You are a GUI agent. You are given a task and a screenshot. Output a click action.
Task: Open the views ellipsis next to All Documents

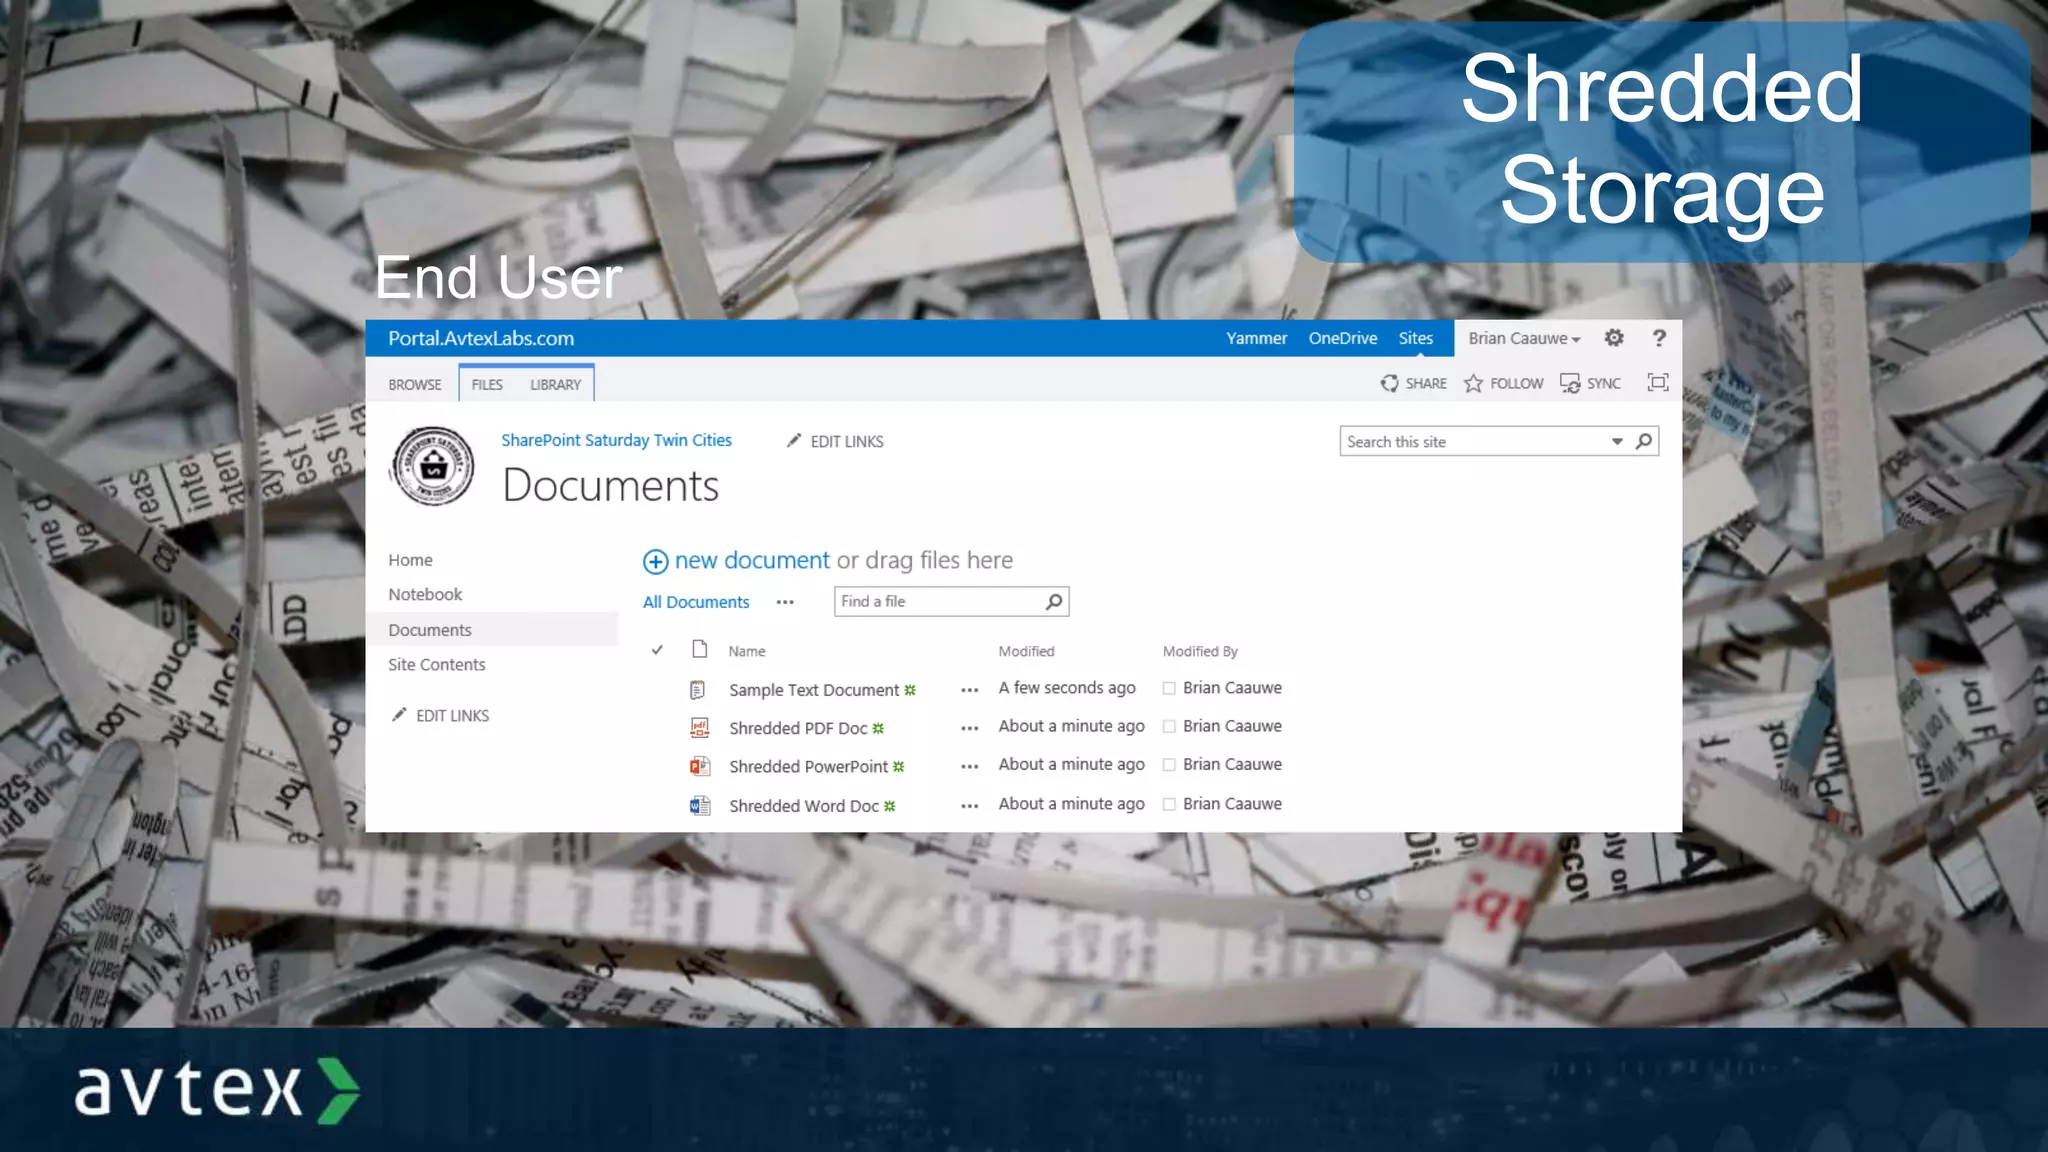(785, 602)
